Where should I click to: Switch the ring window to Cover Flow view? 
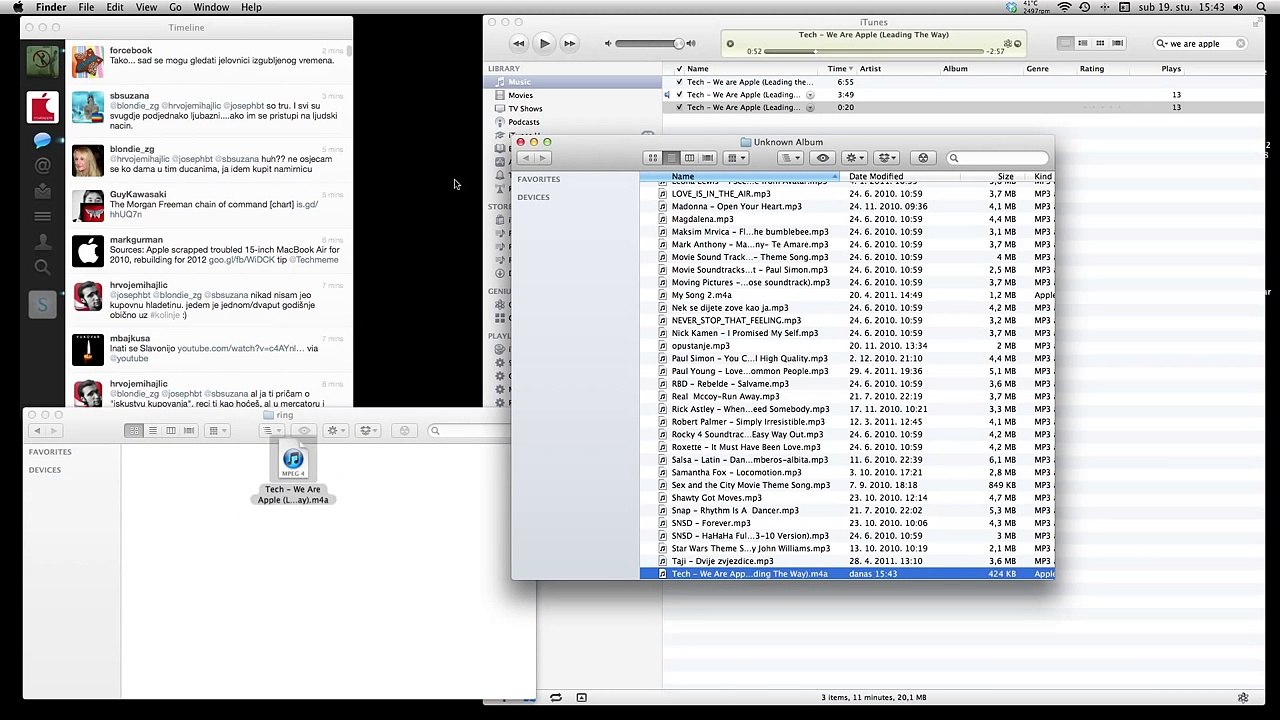(188, 430)
